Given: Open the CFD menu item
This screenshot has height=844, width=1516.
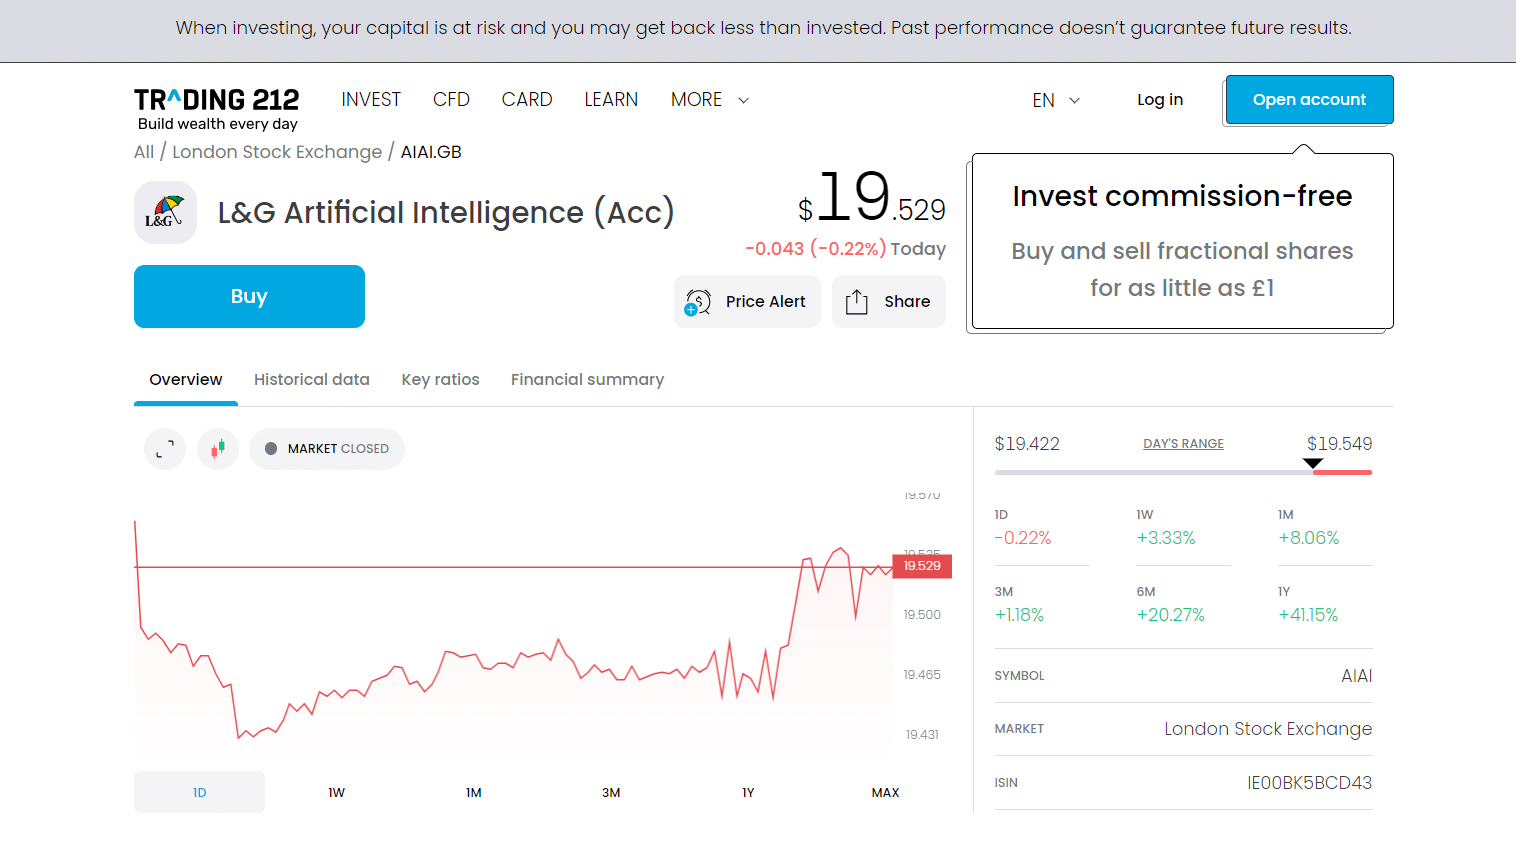Looking at the screenshot, I should [x=451, y=100].
